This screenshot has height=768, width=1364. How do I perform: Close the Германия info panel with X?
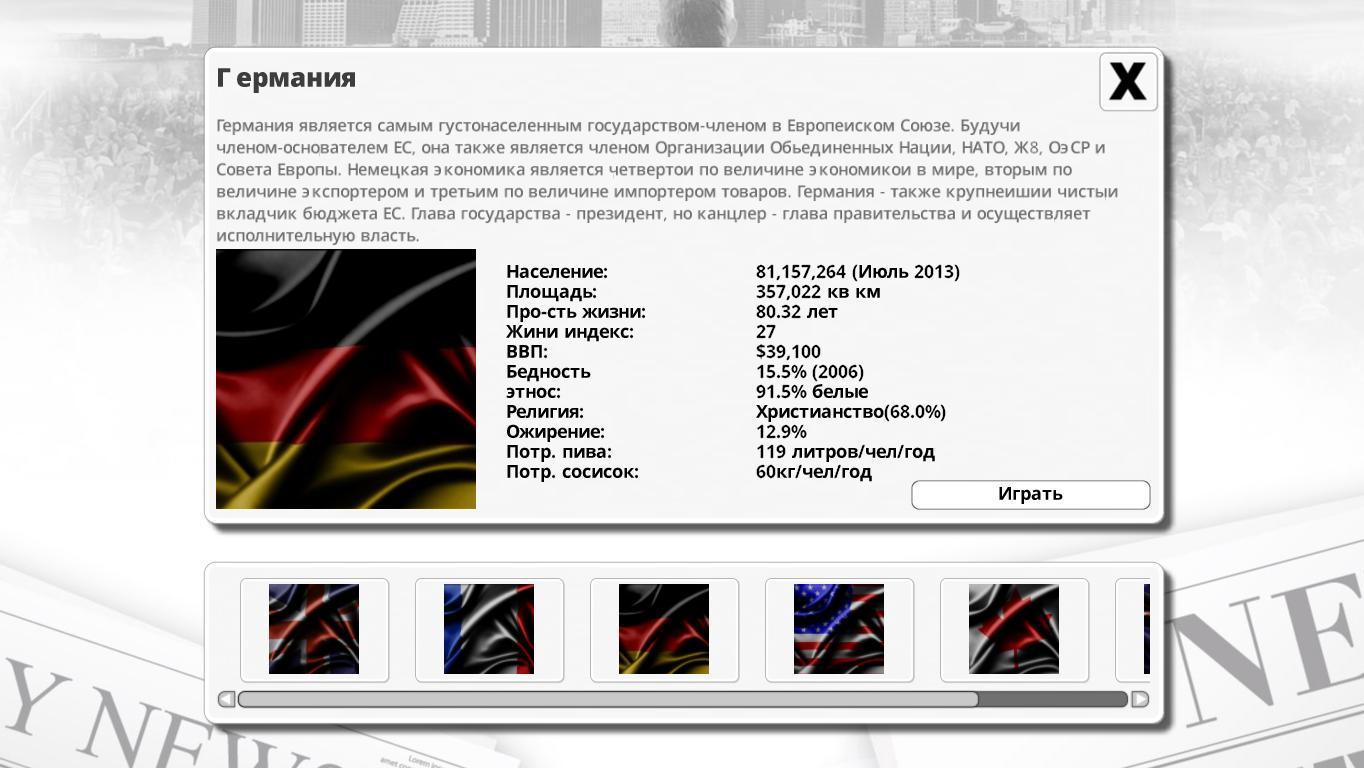coord(1128,81)
